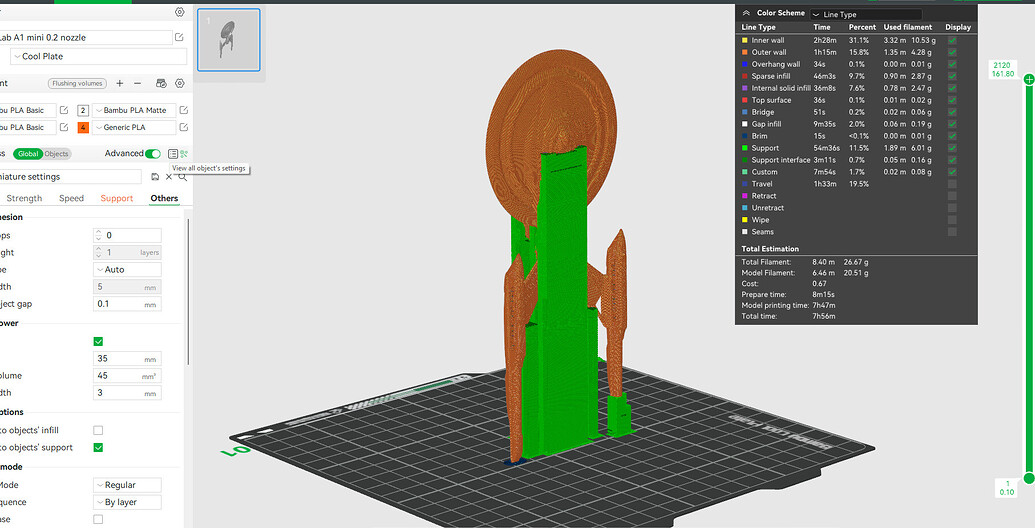Show Wipe moves in preview
This screenshot has height=528, width=1035.
point(952,220)
